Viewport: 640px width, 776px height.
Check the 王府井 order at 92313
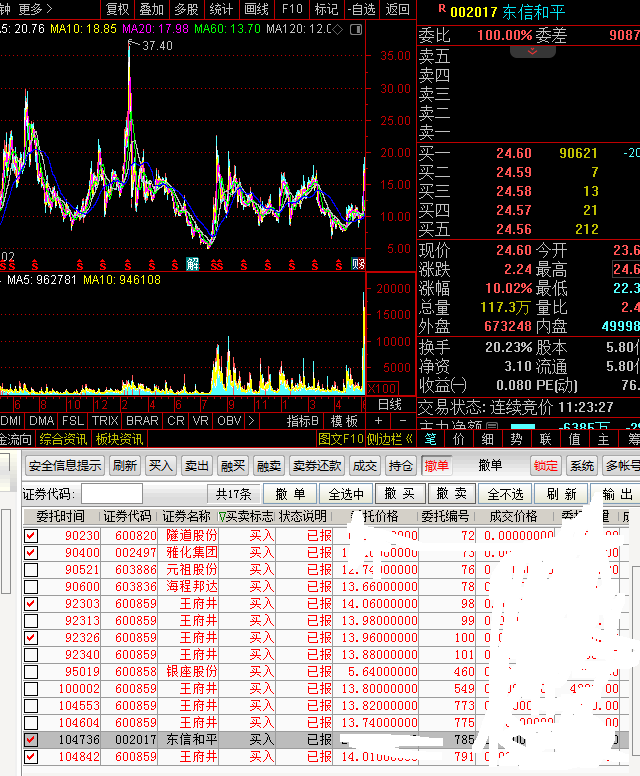(31, 621)
